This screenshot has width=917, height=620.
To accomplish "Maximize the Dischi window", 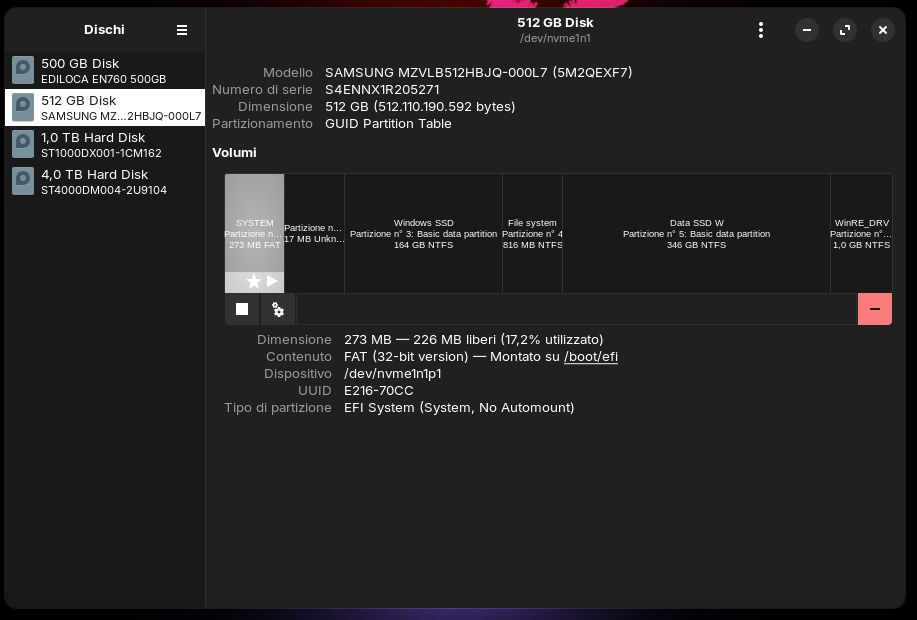I will tap(845, 30).
